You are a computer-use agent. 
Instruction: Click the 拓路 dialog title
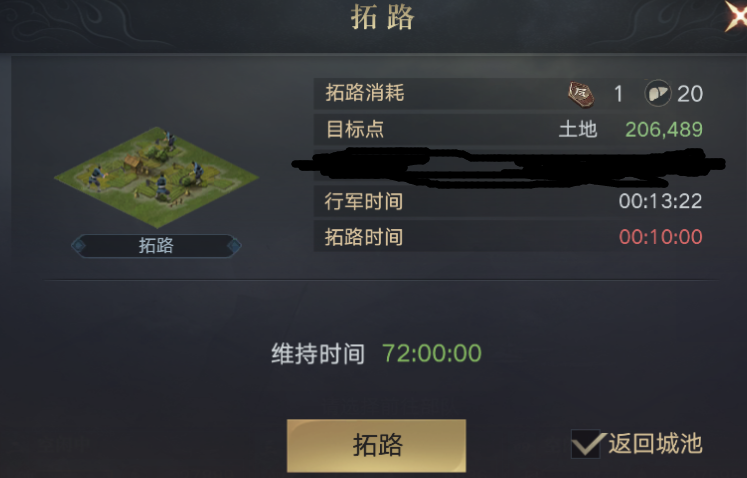pos(383,17)
